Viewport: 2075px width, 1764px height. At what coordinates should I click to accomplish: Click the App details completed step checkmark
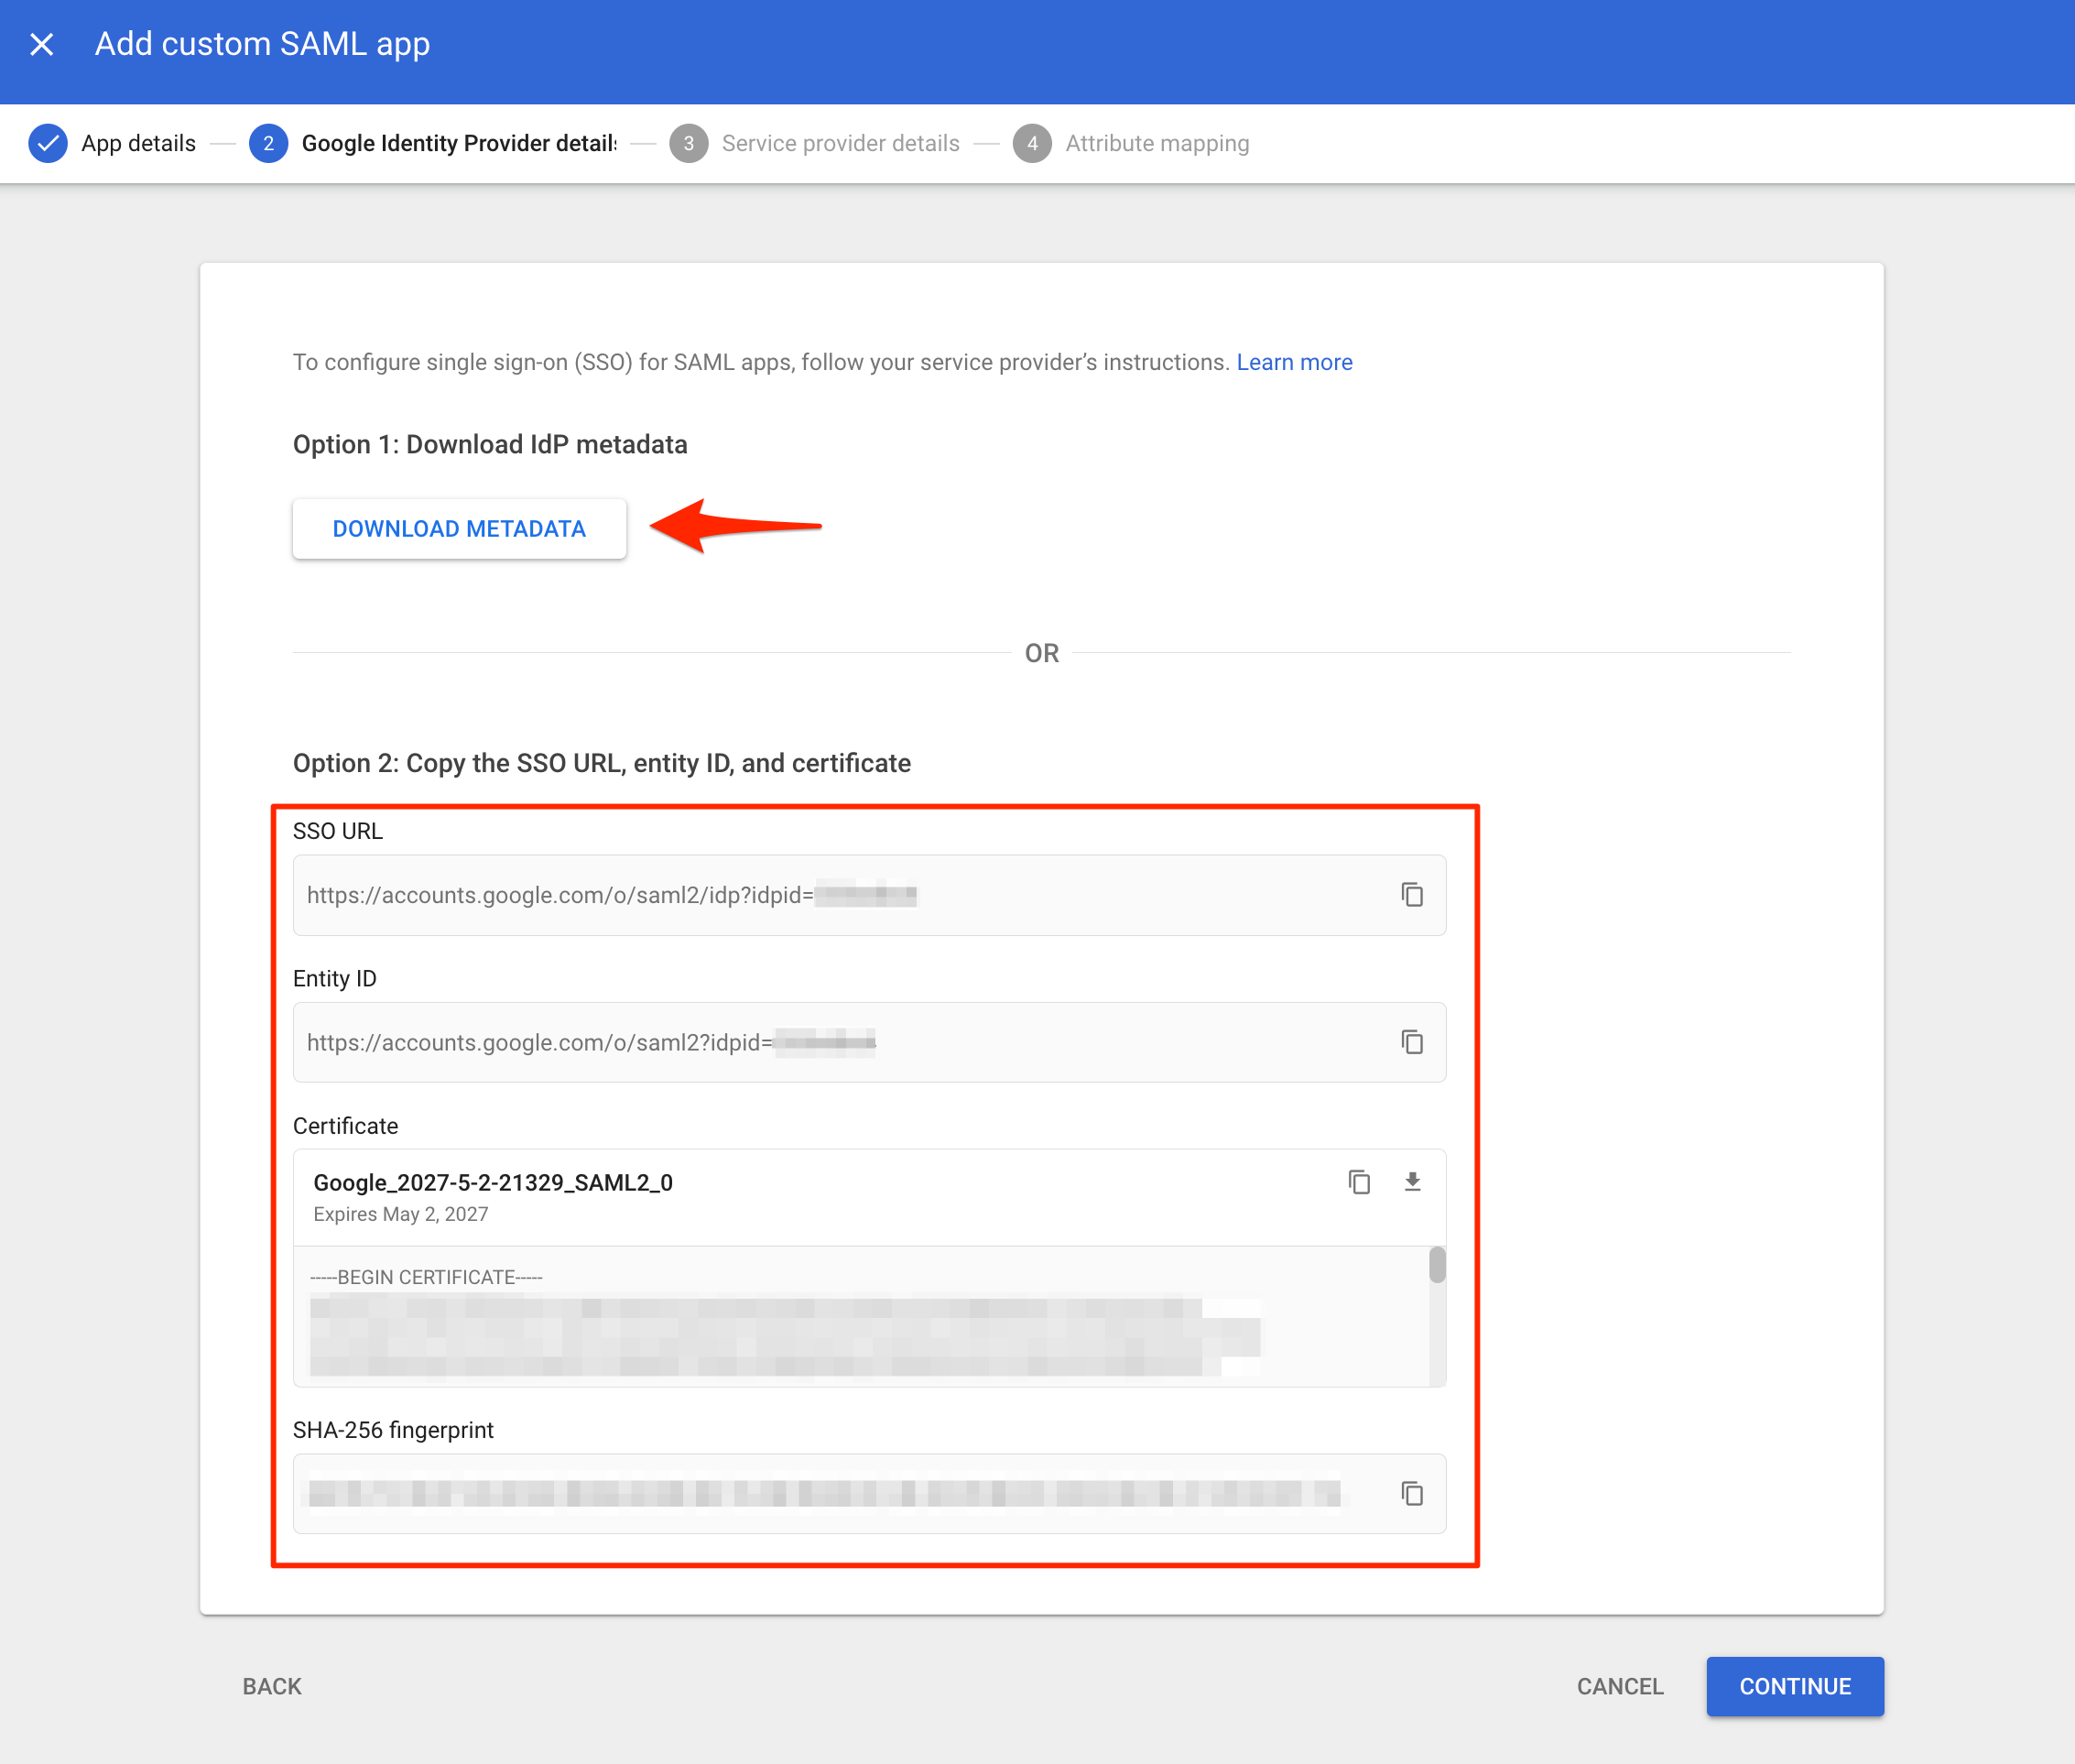click(48, 143)
